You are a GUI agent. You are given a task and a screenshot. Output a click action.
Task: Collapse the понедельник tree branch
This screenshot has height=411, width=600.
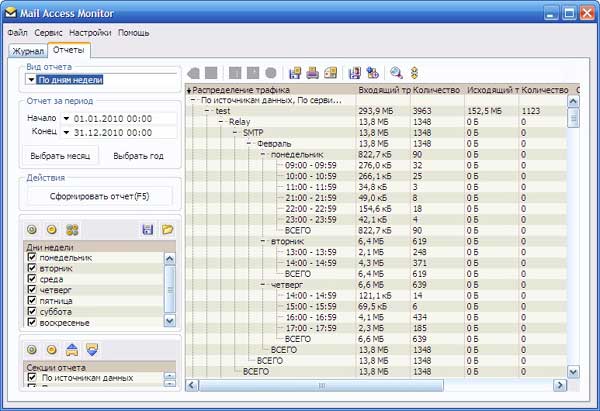(x=263, y=154)
